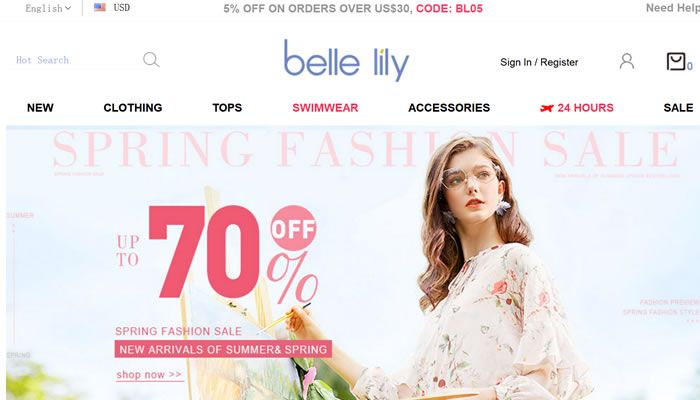Open the user account icon
700x400 pixels.
627,61
